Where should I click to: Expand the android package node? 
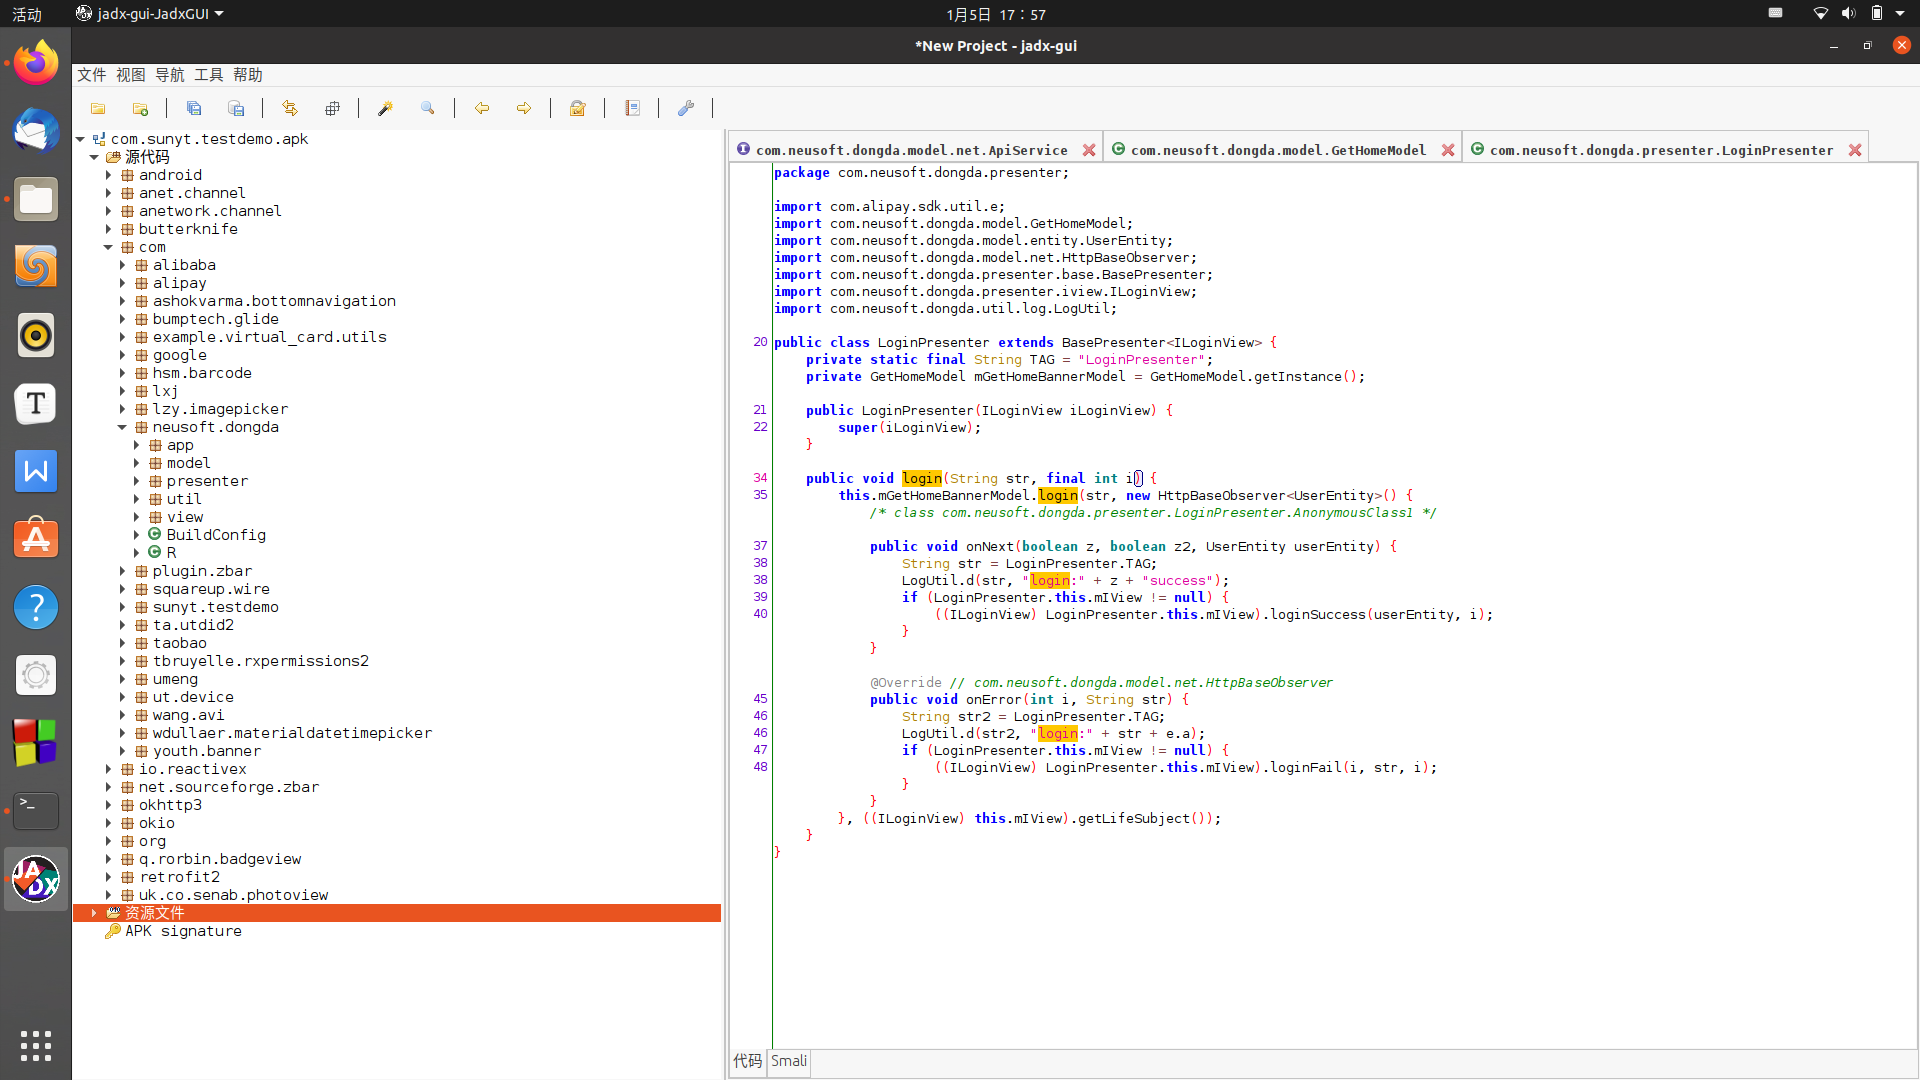pos(109,175)
